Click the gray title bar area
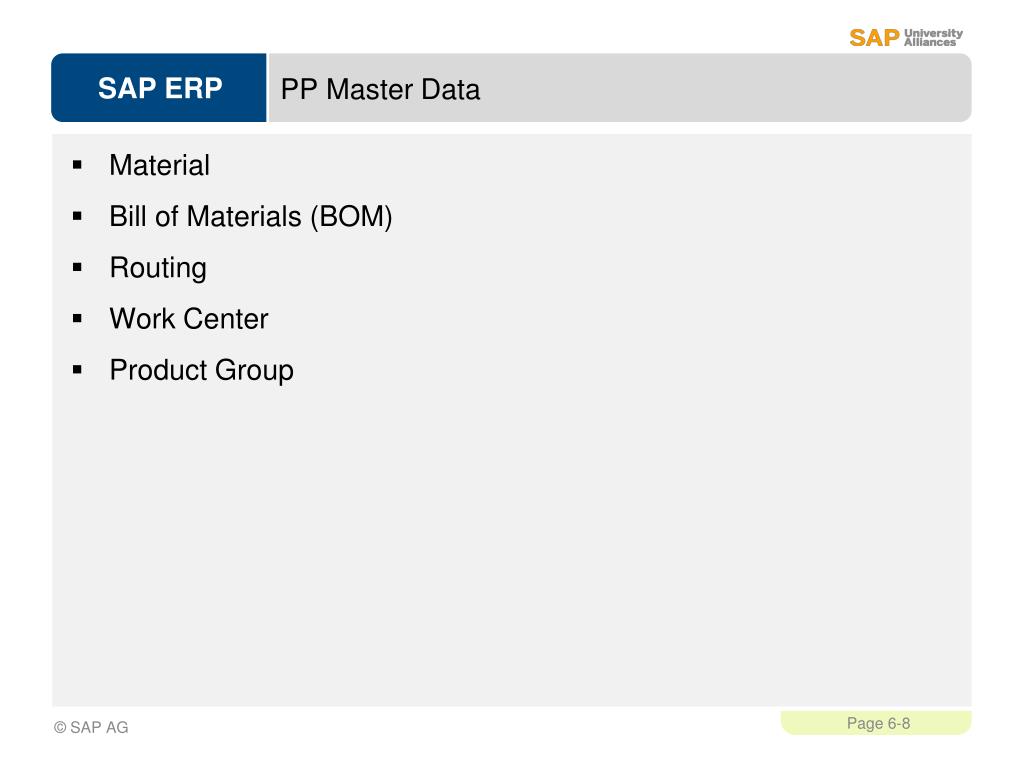 [x=620, y=88]
